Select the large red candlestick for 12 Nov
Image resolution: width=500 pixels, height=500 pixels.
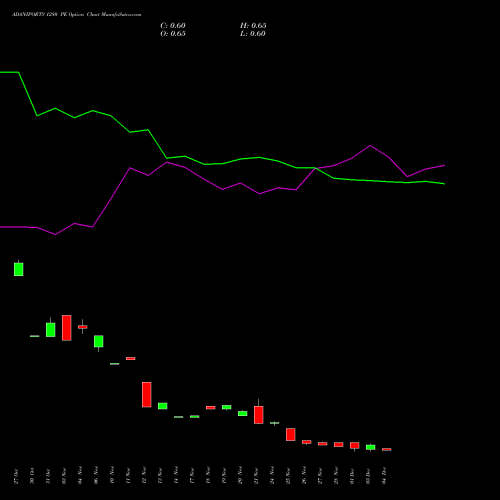click(x=147, y=395)
